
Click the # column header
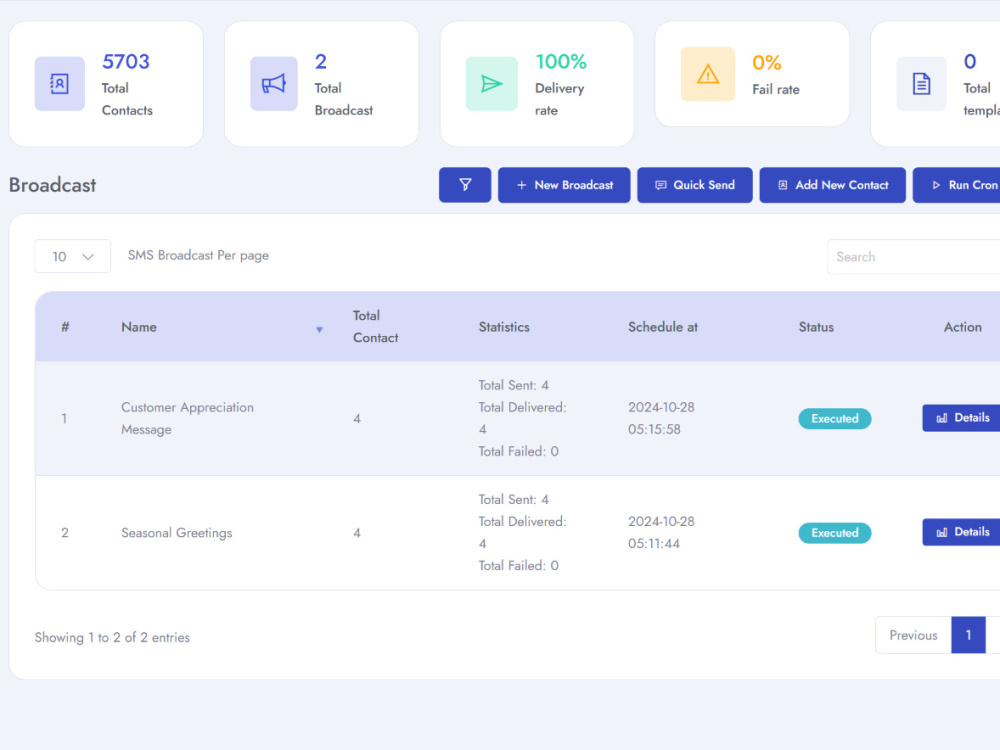65,327
